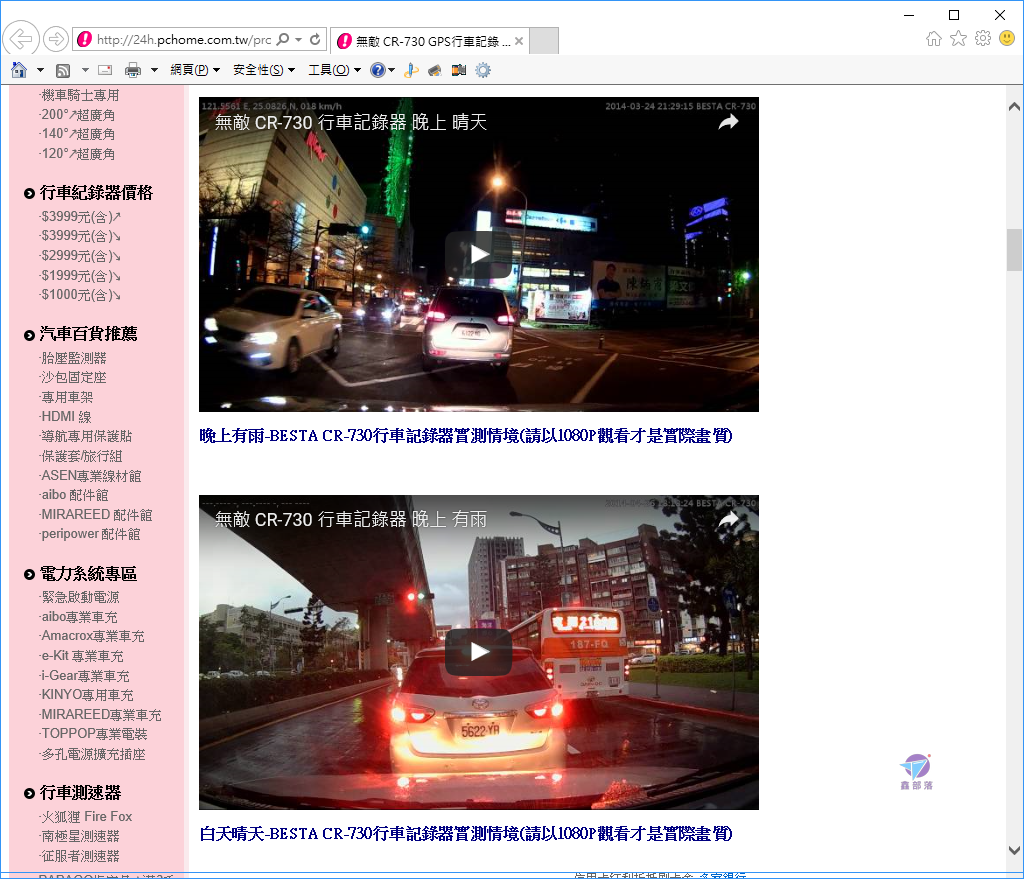
Task: Click the Read Mail toolbar icon
Action: 105,70
